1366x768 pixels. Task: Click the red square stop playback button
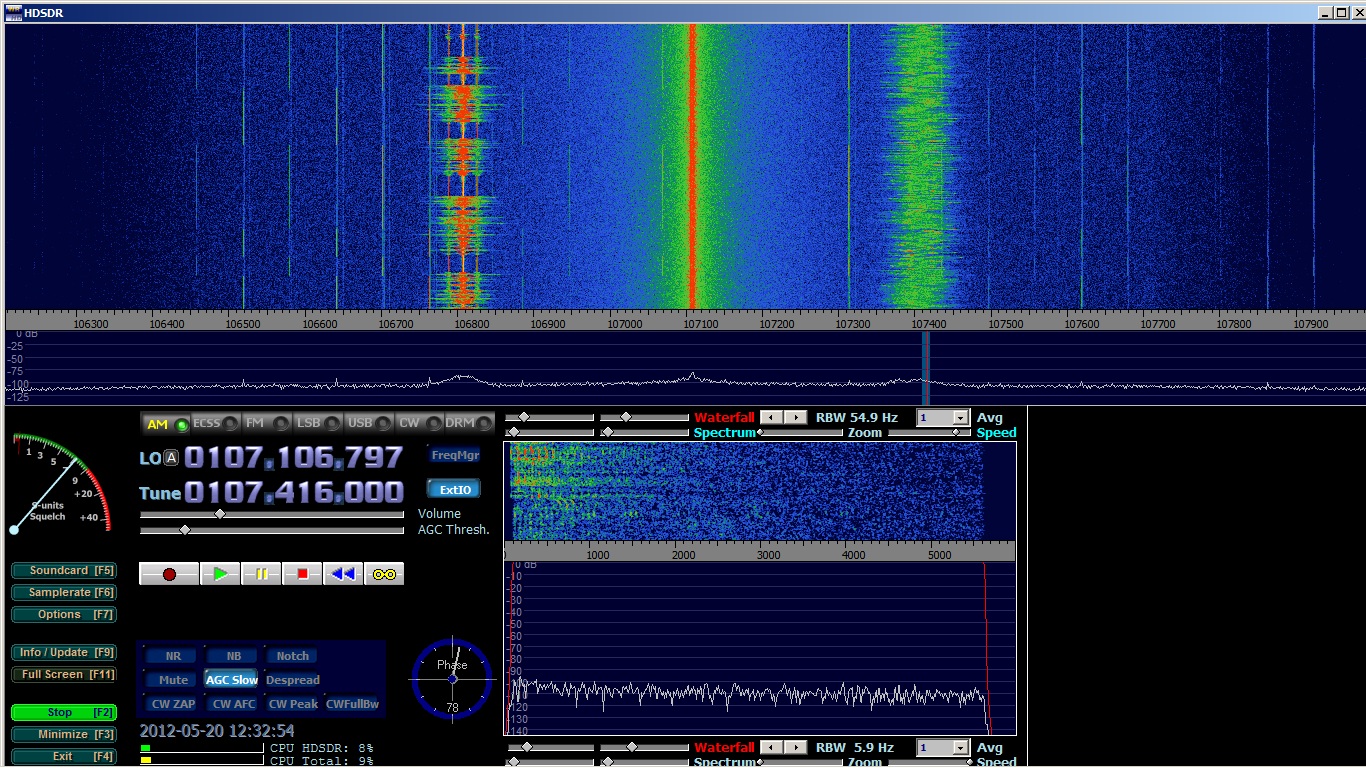(302, 574)
